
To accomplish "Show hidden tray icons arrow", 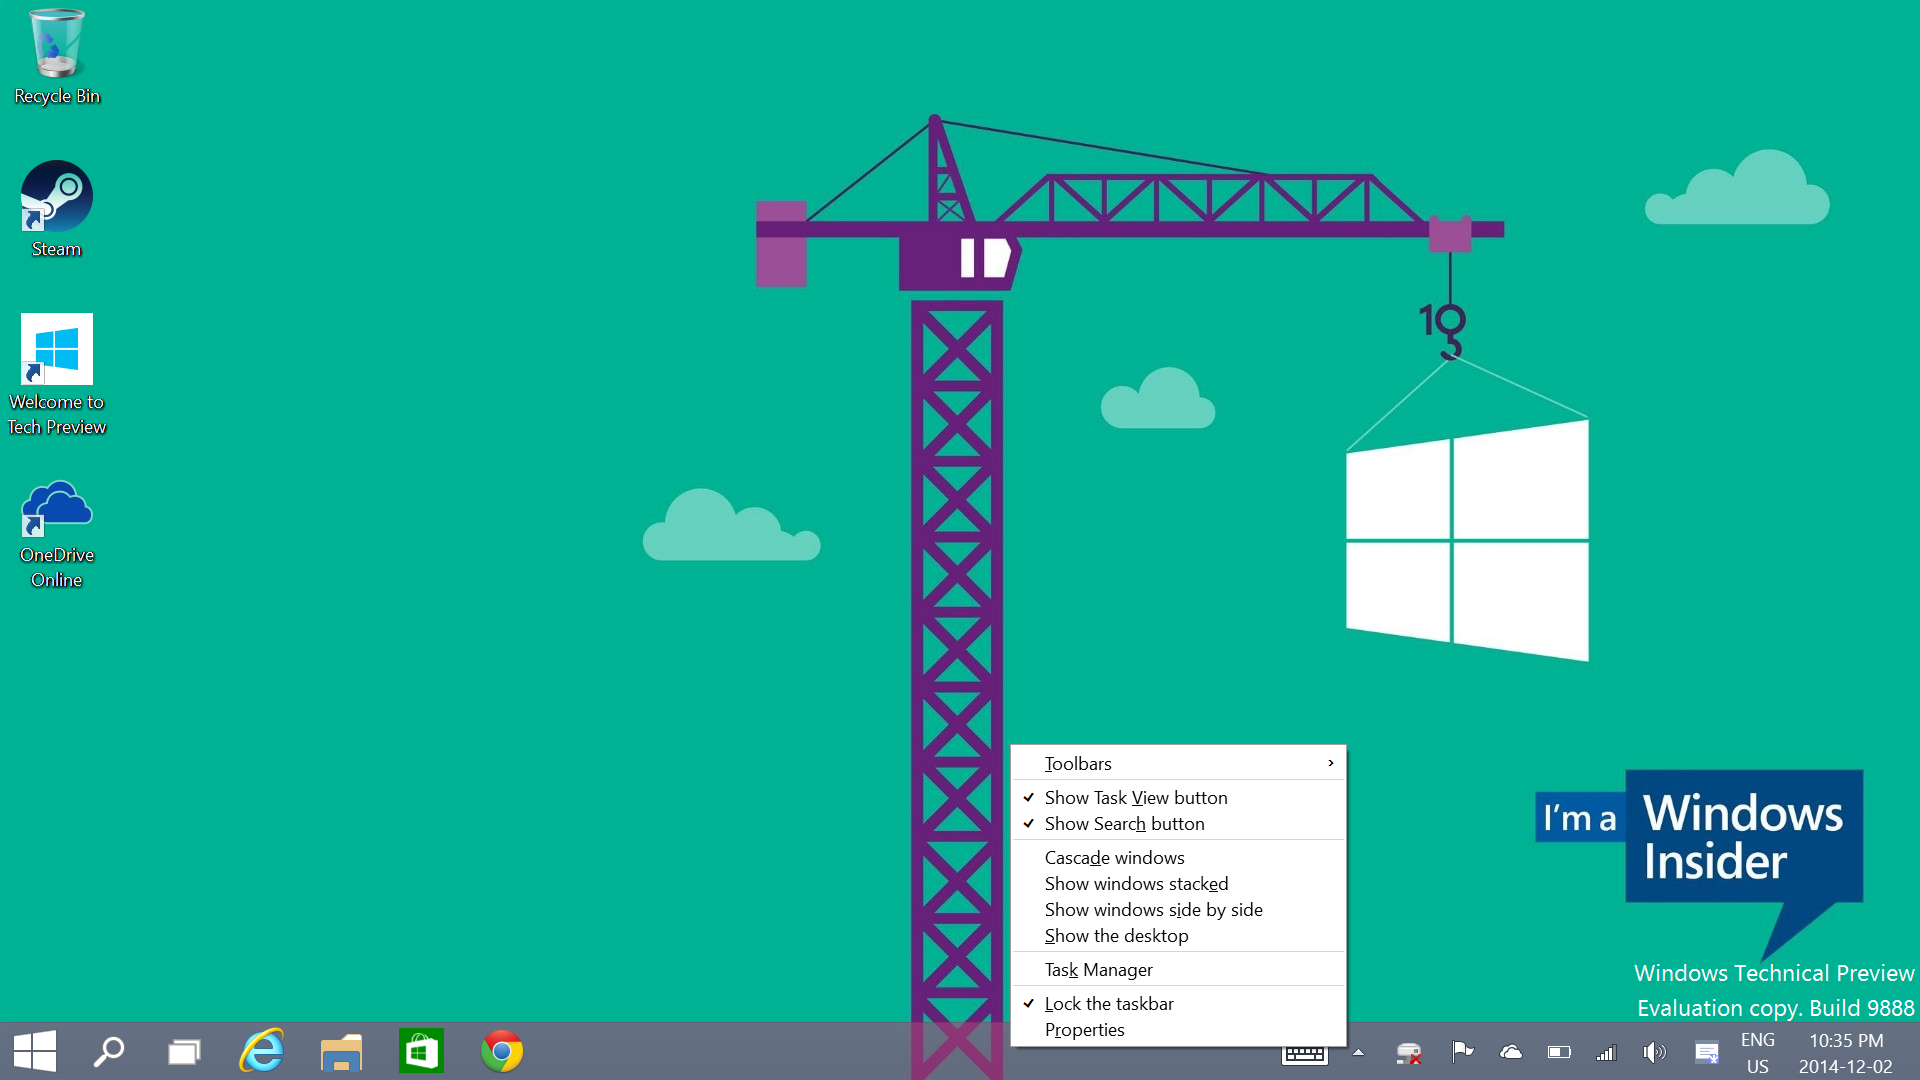I will (x=1358, y=1052).
